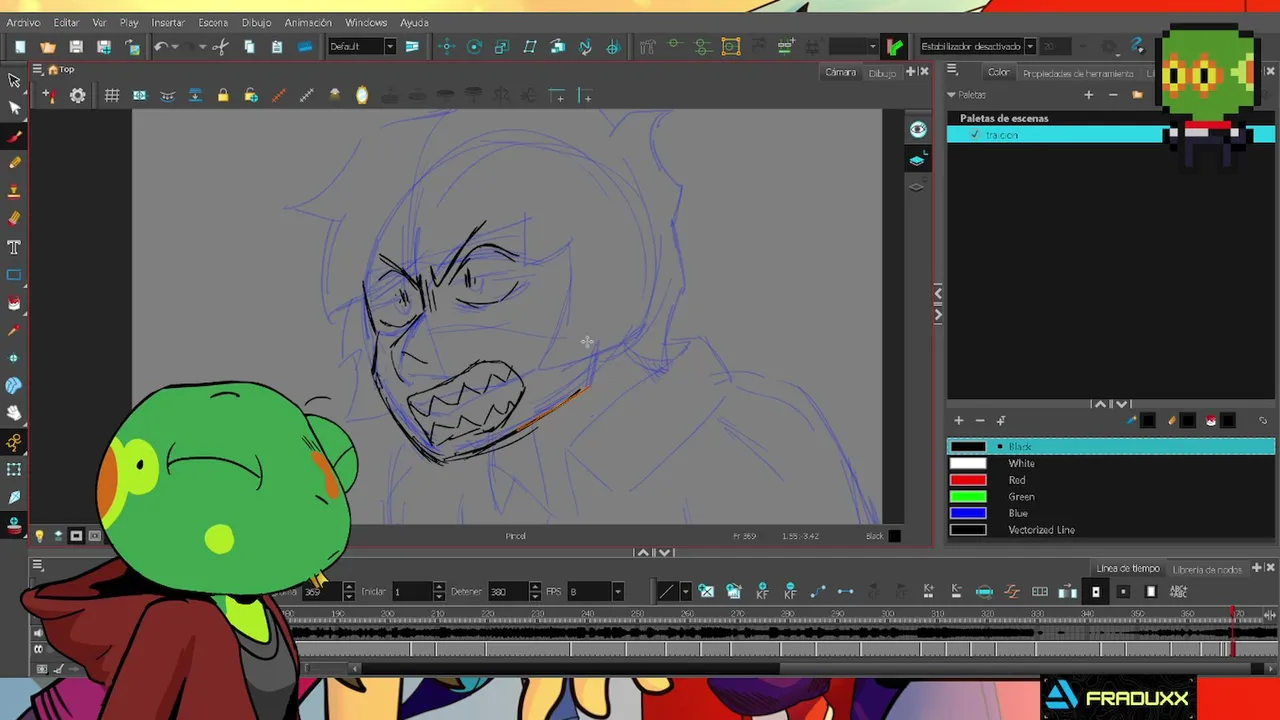Viewport: 1280px width, 720px height.
Task: Click the folder icon in Paletas header
Action: (1137, 95)
